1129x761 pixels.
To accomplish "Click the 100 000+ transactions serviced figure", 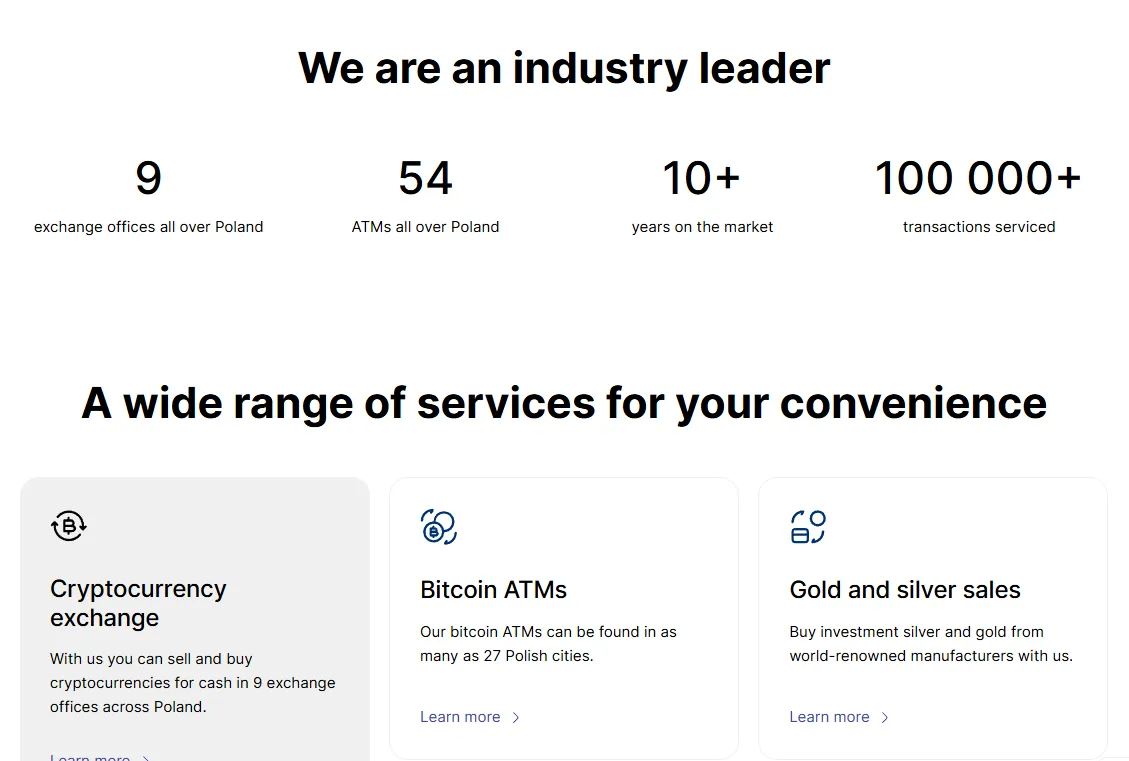I will pos(979,178).
